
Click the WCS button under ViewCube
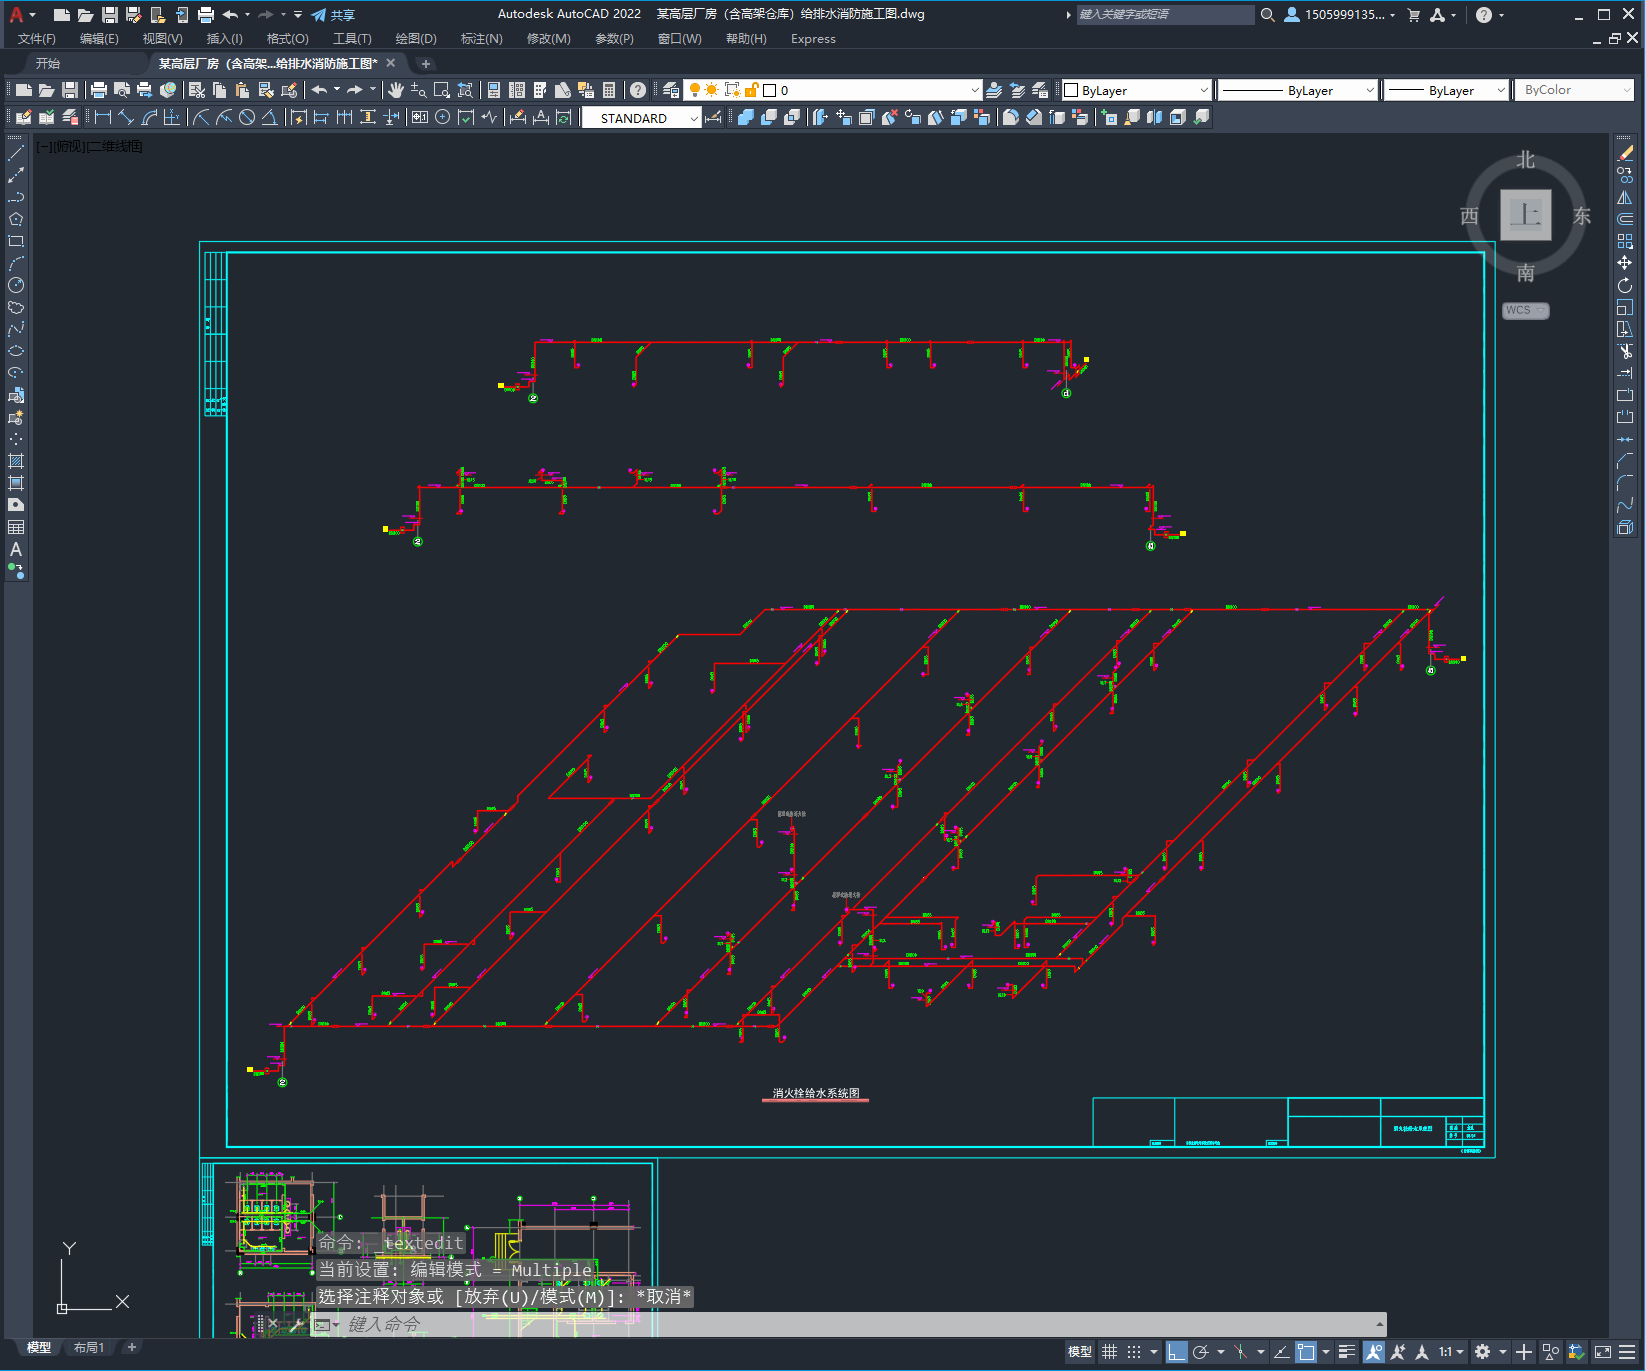(1525, 310)
